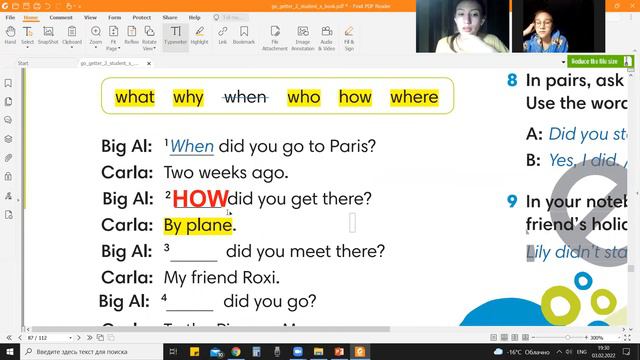Viewport: 640px width, 360px height.
Task: Switch to the Start document tab
Action: pos(23,63)
